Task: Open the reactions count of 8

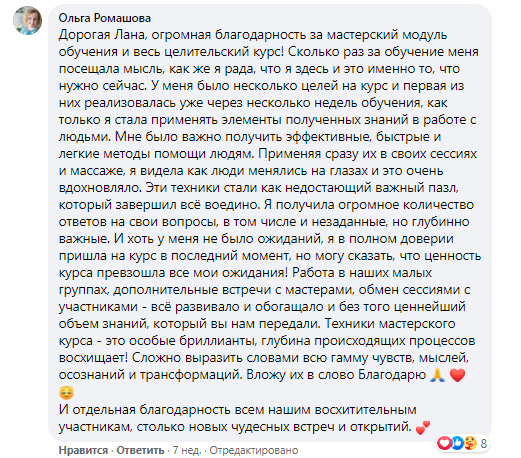Action: tap(483, 443)
